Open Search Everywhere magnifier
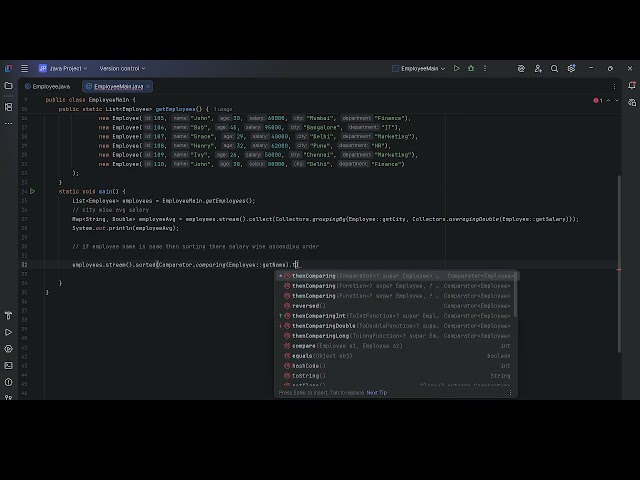640x480 pixels. (x=554, y=69)
